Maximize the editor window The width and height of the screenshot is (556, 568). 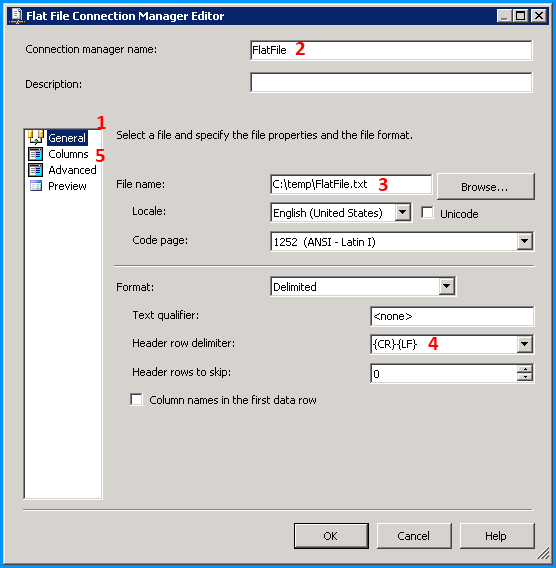point(521,16)
